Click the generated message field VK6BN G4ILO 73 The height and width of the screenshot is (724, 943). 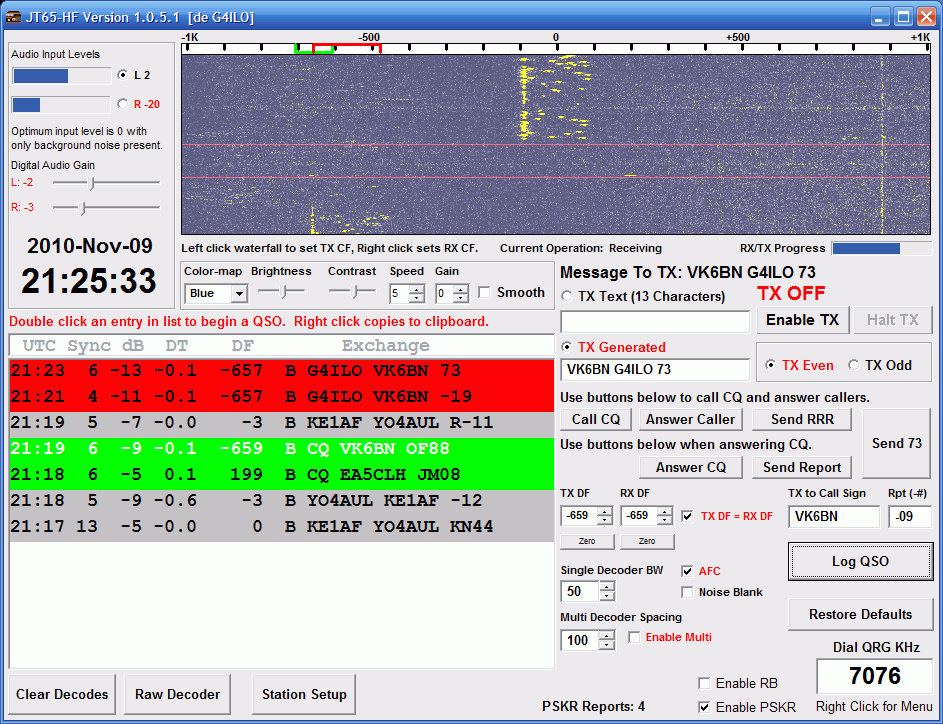tap(655, 369)
